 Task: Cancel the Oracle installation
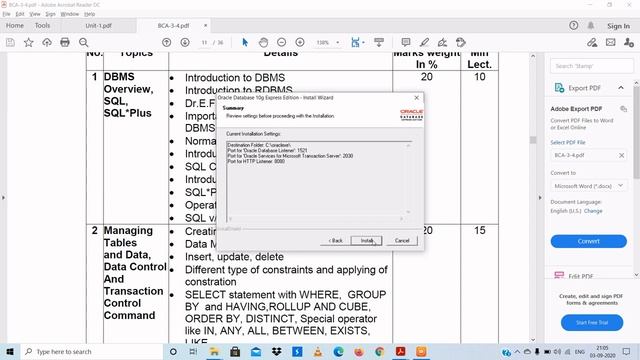[x=402, y=240]
